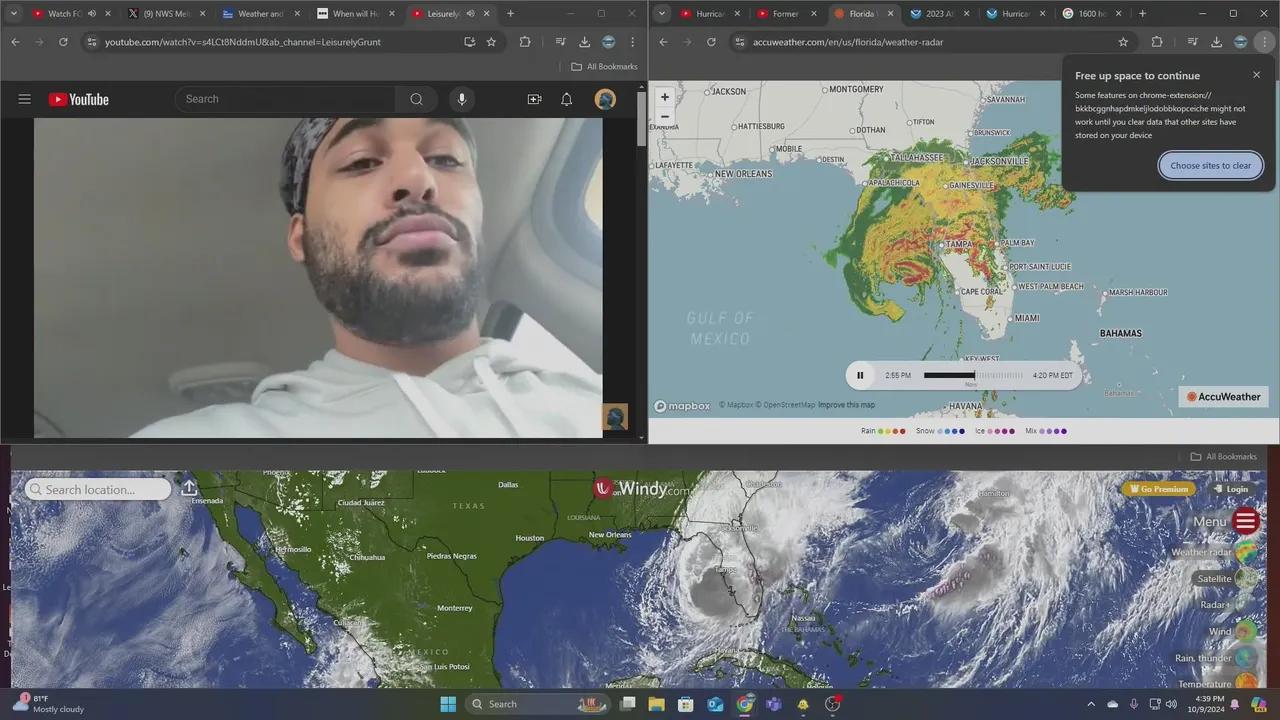This screenshot has width=1280, height=720.
Task: Close the Florida weather radar tab
Action: point(890,14)
